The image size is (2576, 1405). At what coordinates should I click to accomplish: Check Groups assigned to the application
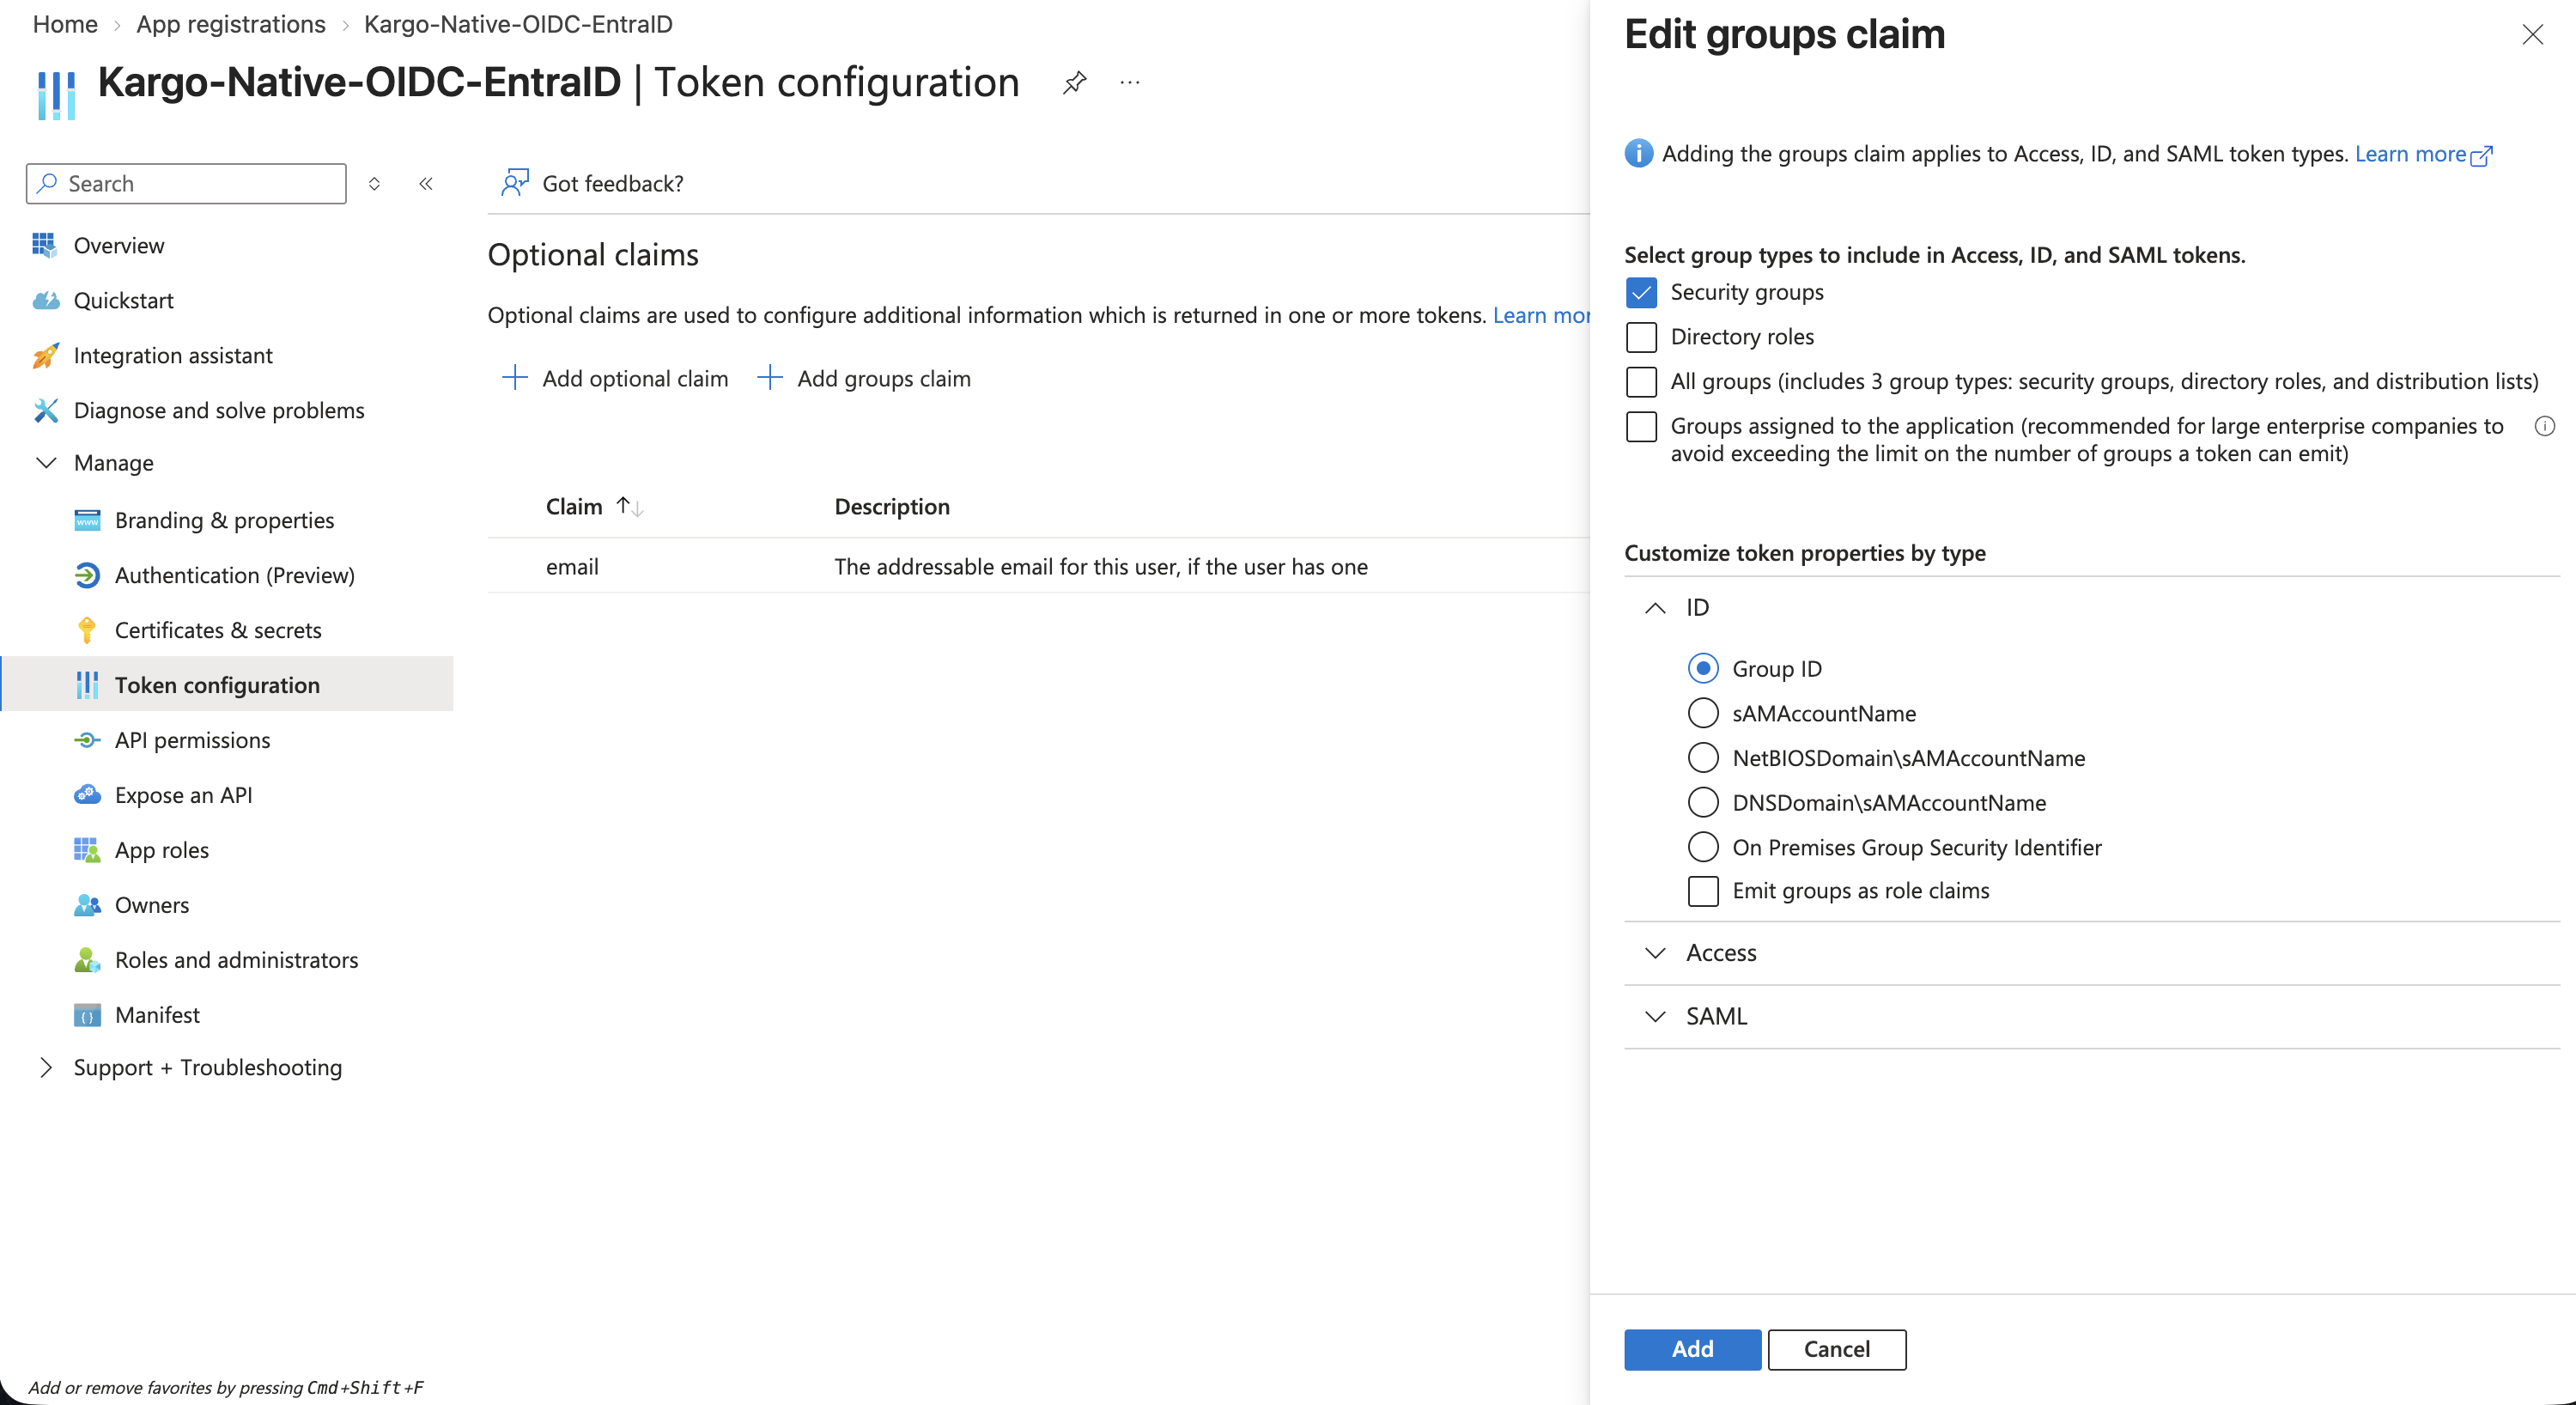point(1641,427)
